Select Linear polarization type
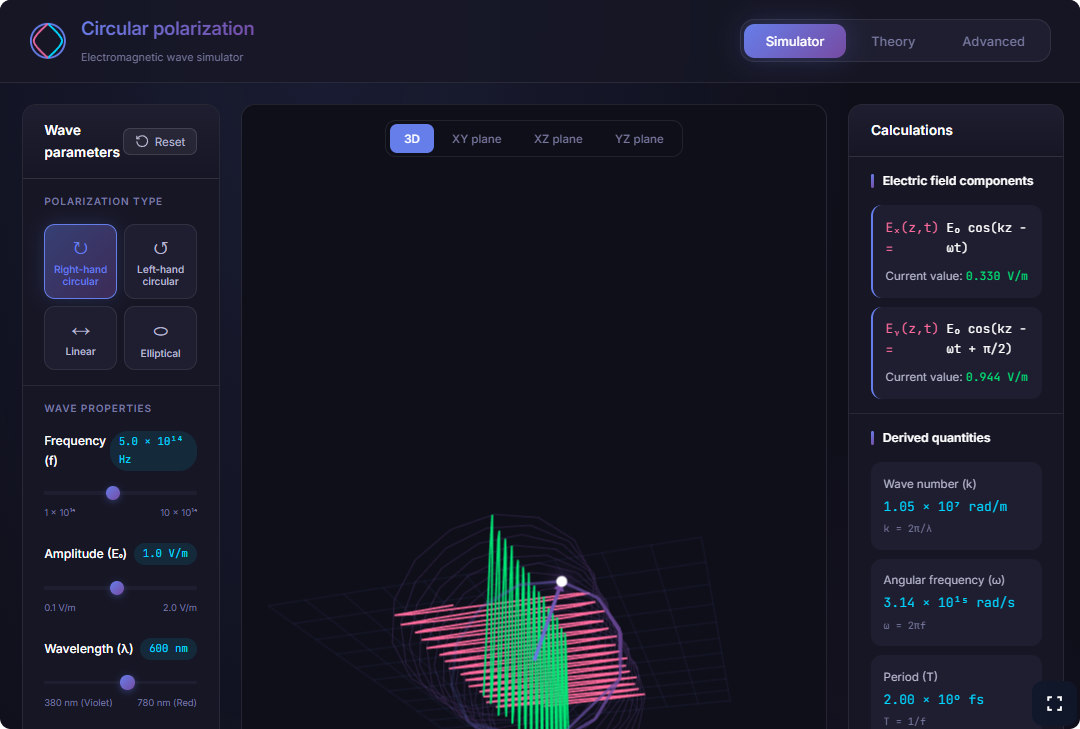This screenshot has width=1080, height=729. pos(81,338)
